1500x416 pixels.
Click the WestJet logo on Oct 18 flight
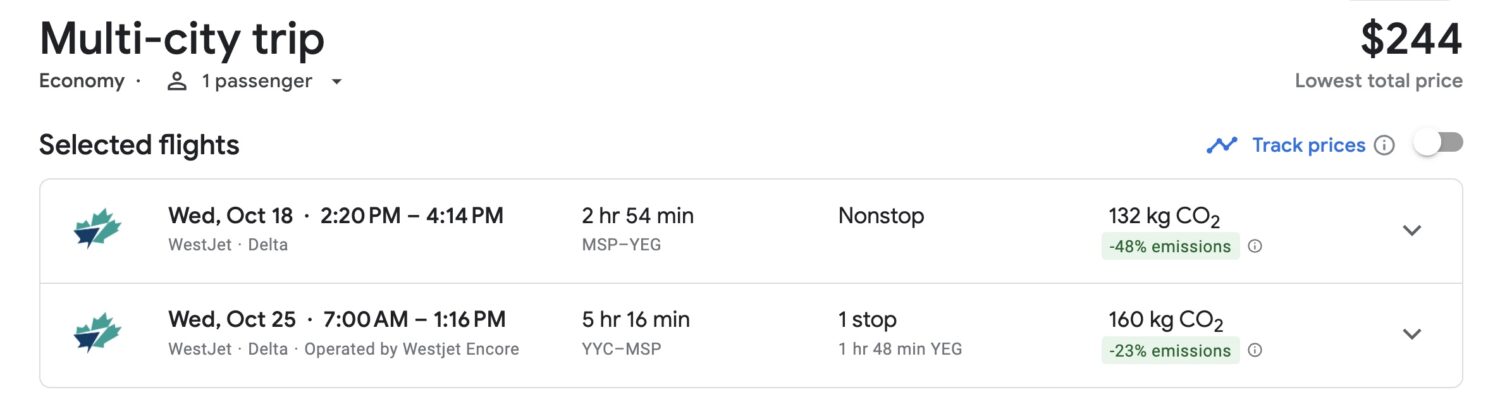(x=97, y=230)
